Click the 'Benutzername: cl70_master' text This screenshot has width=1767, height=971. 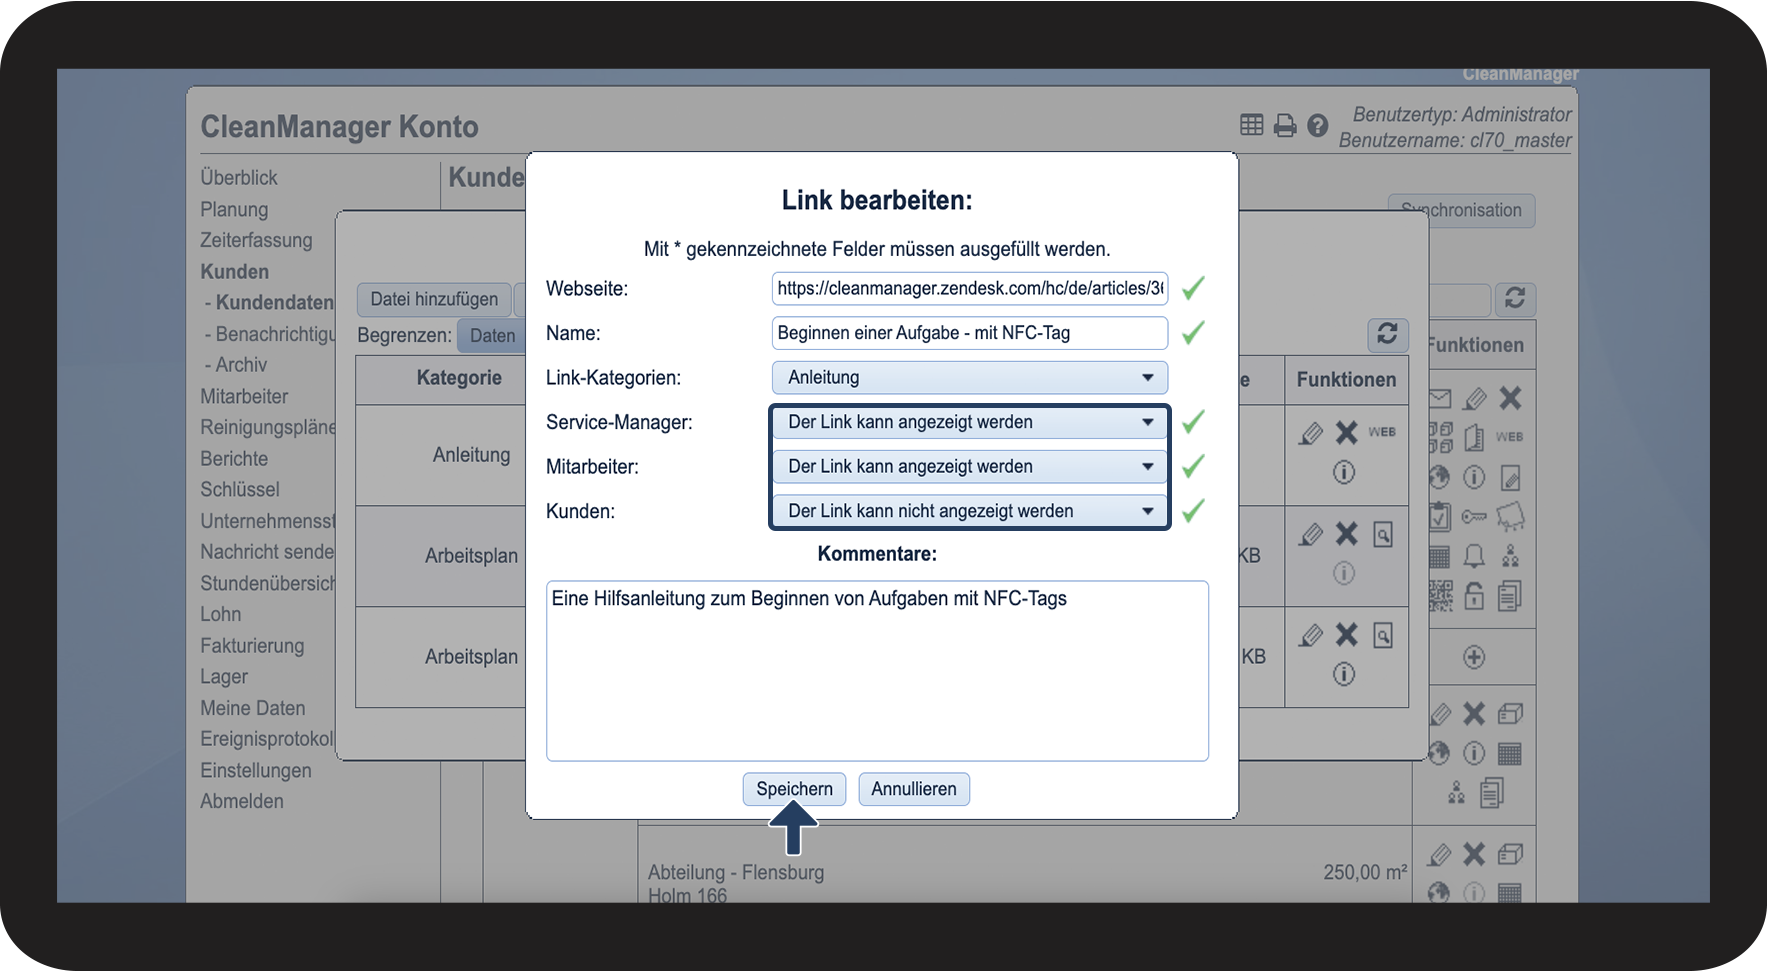click(1455, 140)
